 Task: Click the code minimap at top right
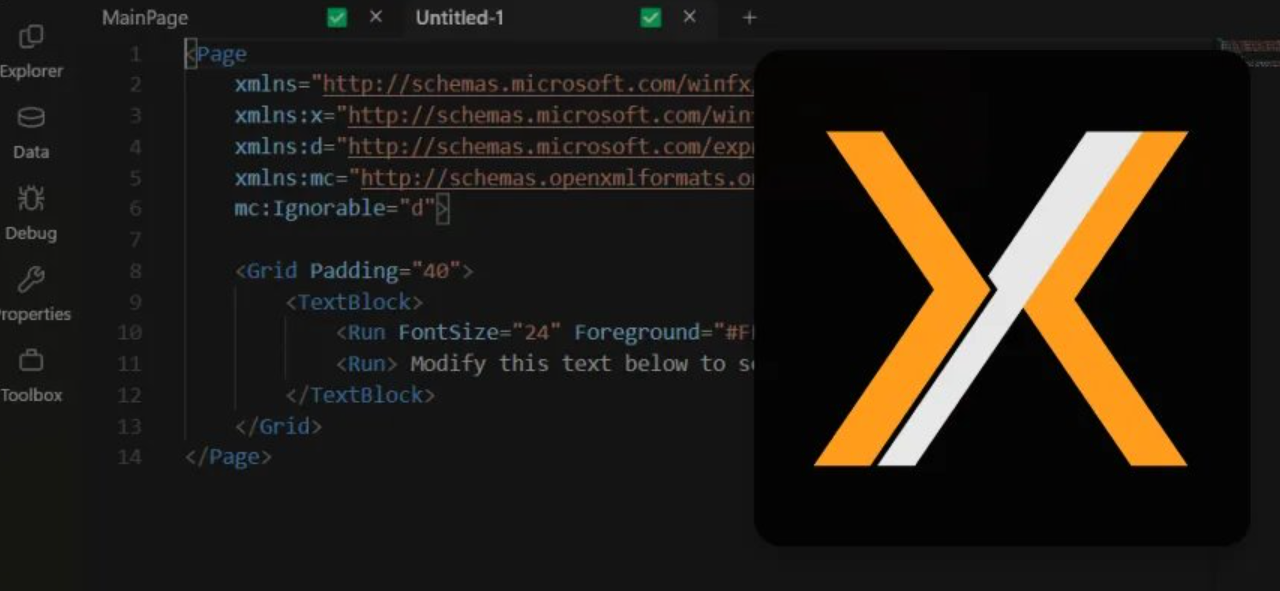click(x=1247, y=46)
